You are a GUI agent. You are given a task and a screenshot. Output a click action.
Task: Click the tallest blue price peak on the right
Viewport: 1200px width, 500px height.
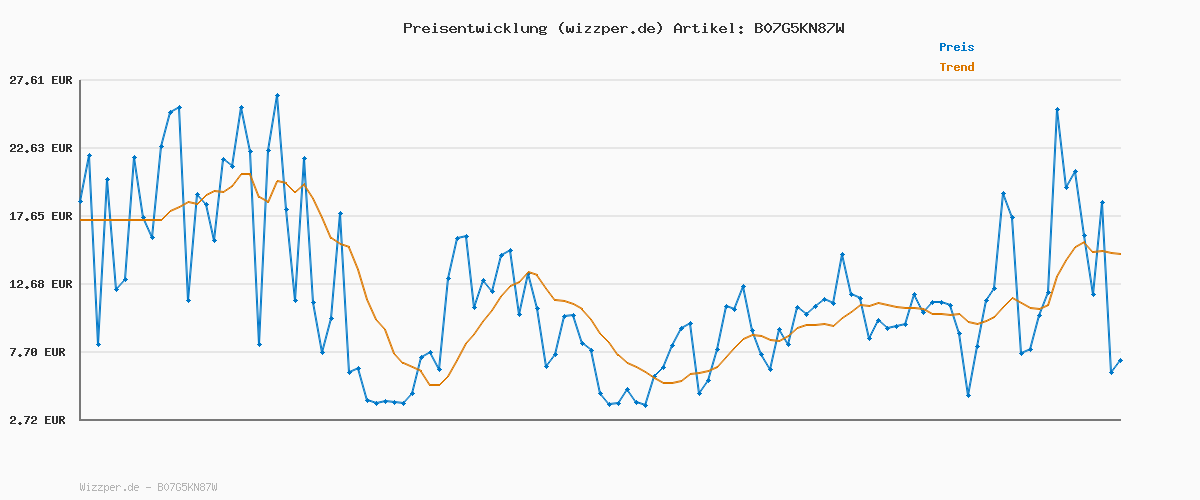[x=1057, y=110]
